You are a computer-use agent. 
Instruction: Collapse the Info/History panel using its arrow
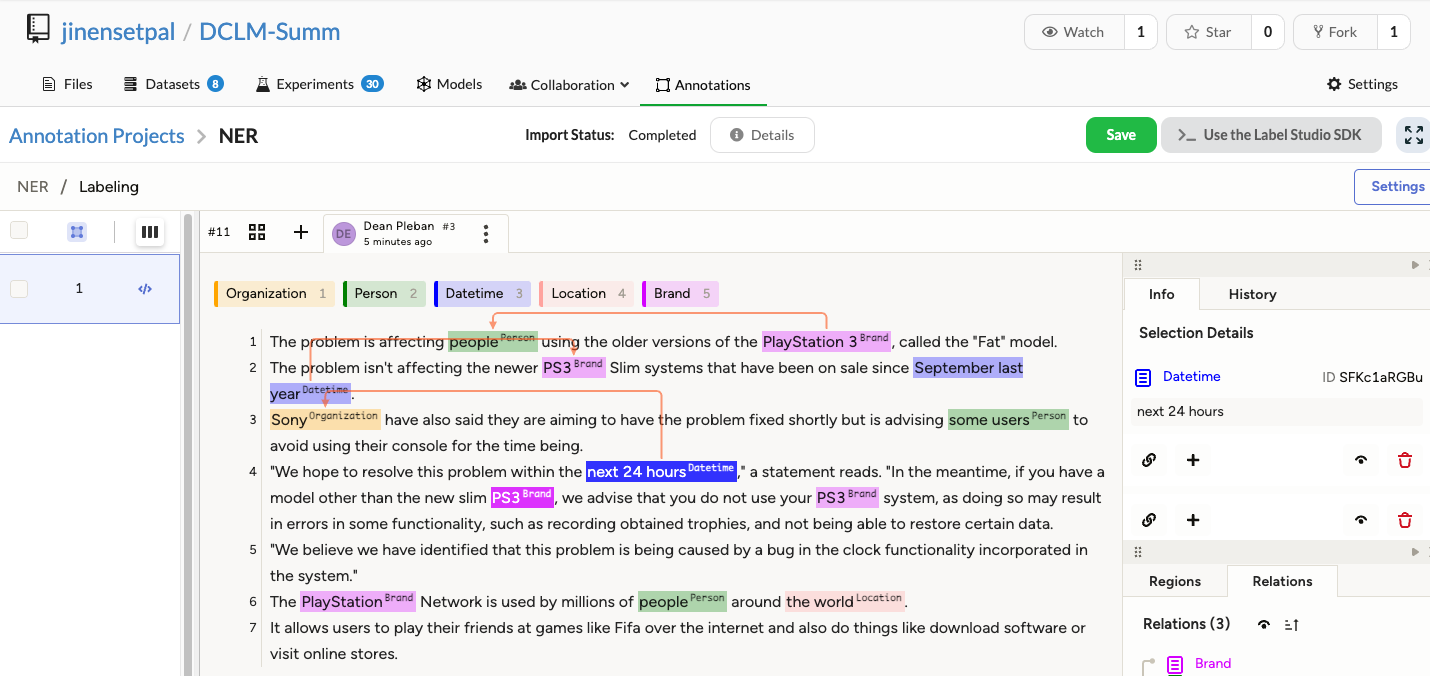pyautogui.click(x=1415, y=265)
